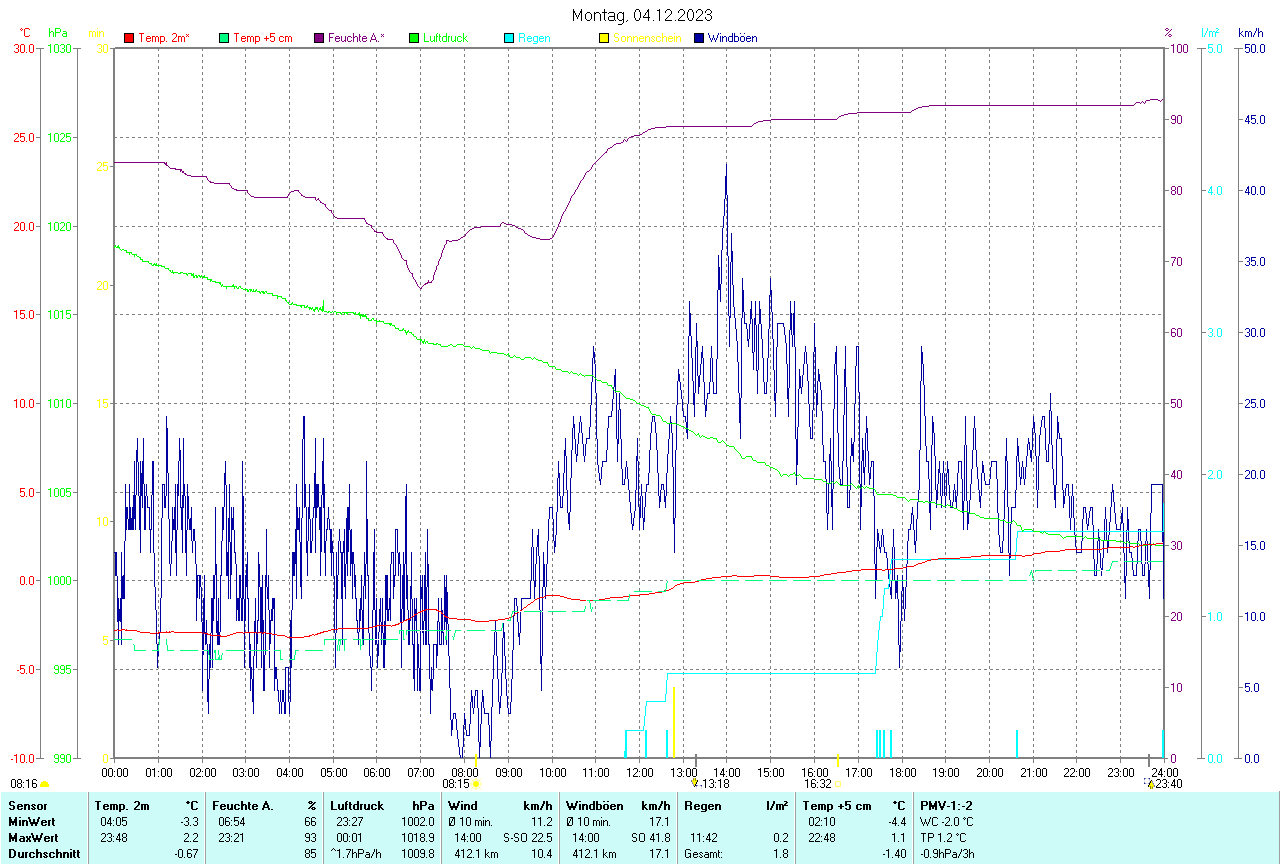Click the rain time '11:42'
1280x864 pixels.
click(x=703, y=837)
